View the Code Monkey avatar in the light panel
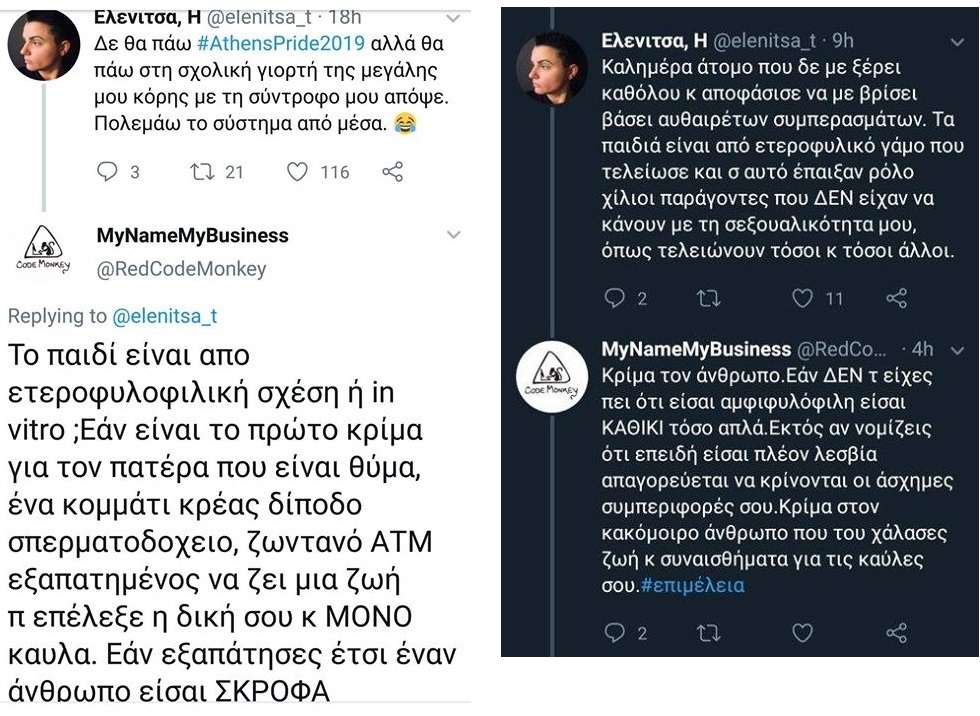This screenshot has width=980, height=716. point(45,250)
